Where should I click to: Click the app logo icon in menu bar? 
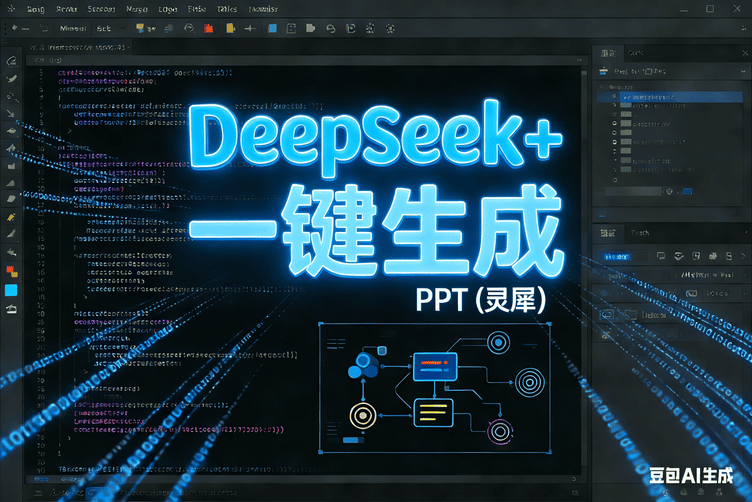pyautogui.click(x=11, y=9)
